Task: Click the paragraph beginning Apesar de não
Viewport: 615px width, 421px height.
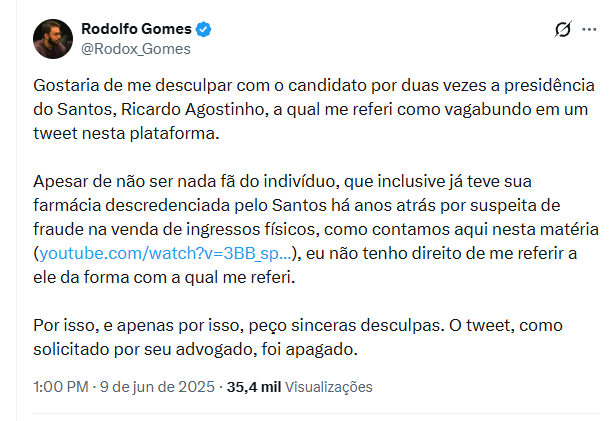Action: coord(316,230)
